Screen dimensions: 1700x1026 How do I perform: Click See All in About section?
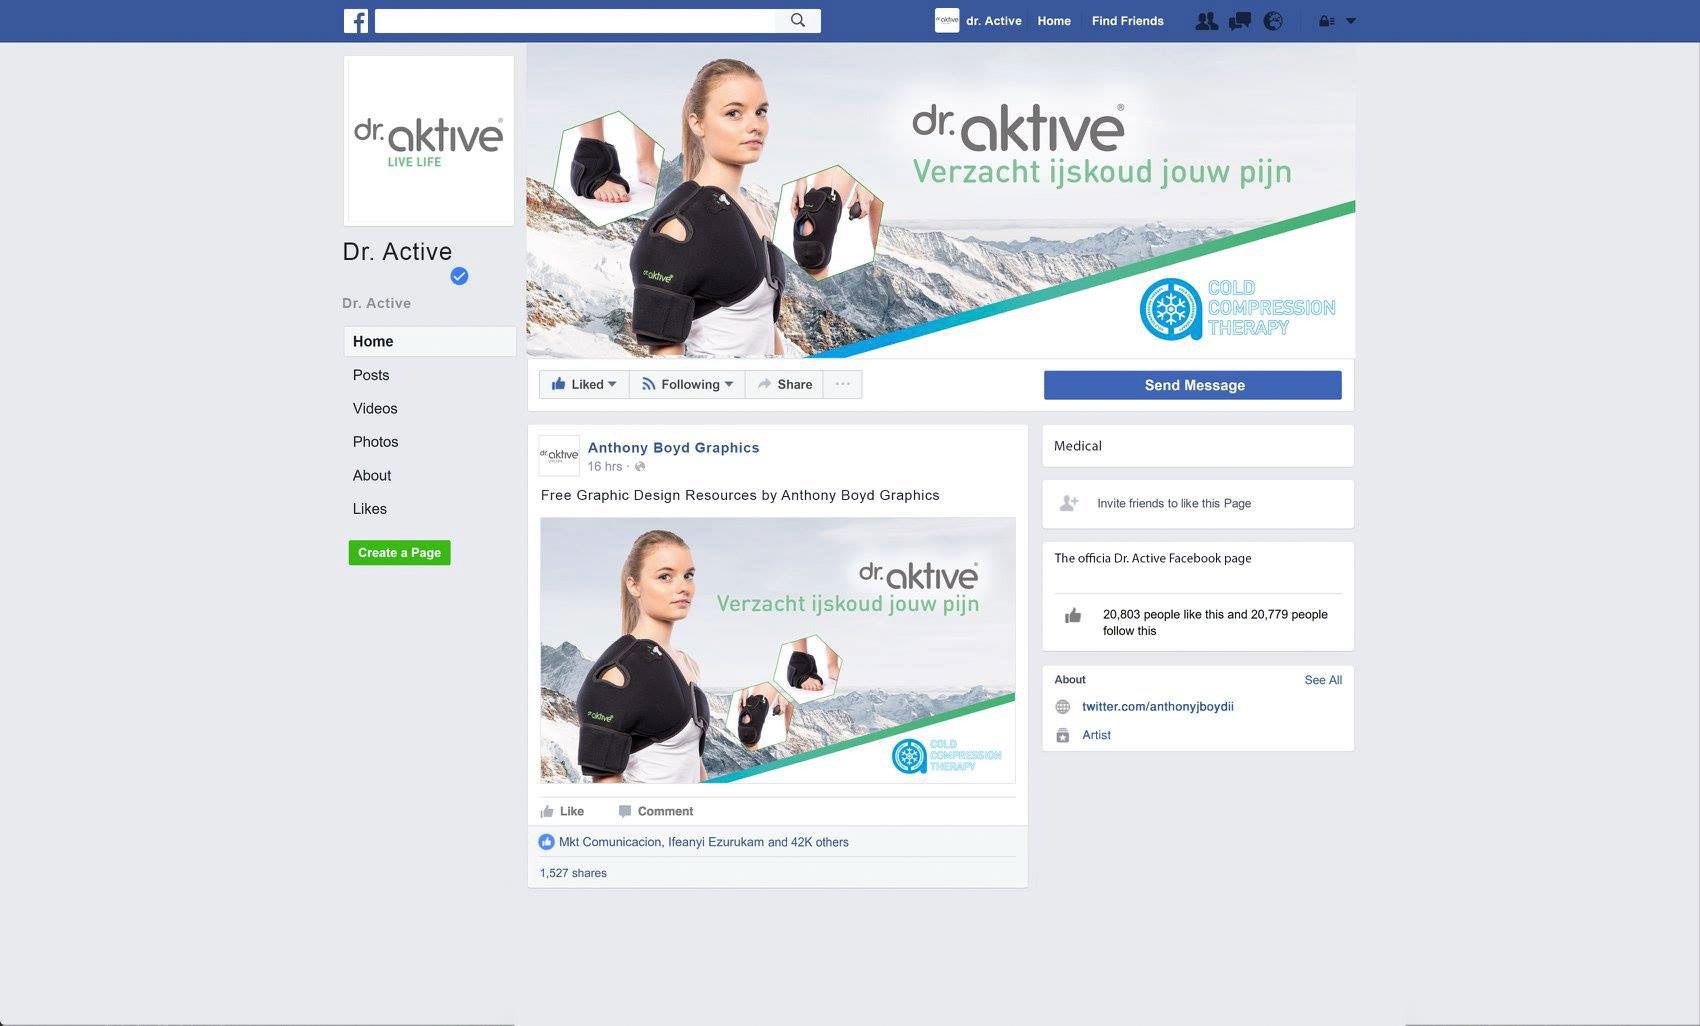click(x=1323, y=680)
